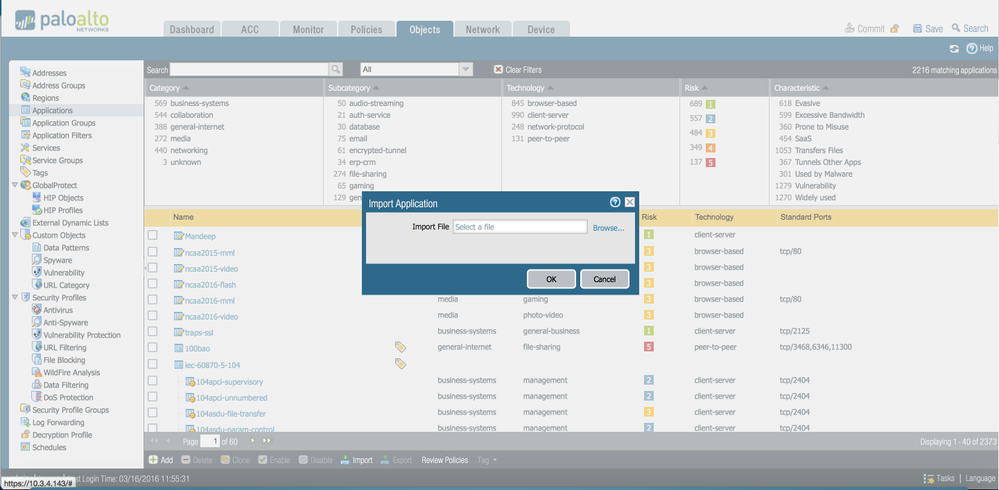Open the Network tab
This screenshot has width=999, height=490.
point(483,30)
